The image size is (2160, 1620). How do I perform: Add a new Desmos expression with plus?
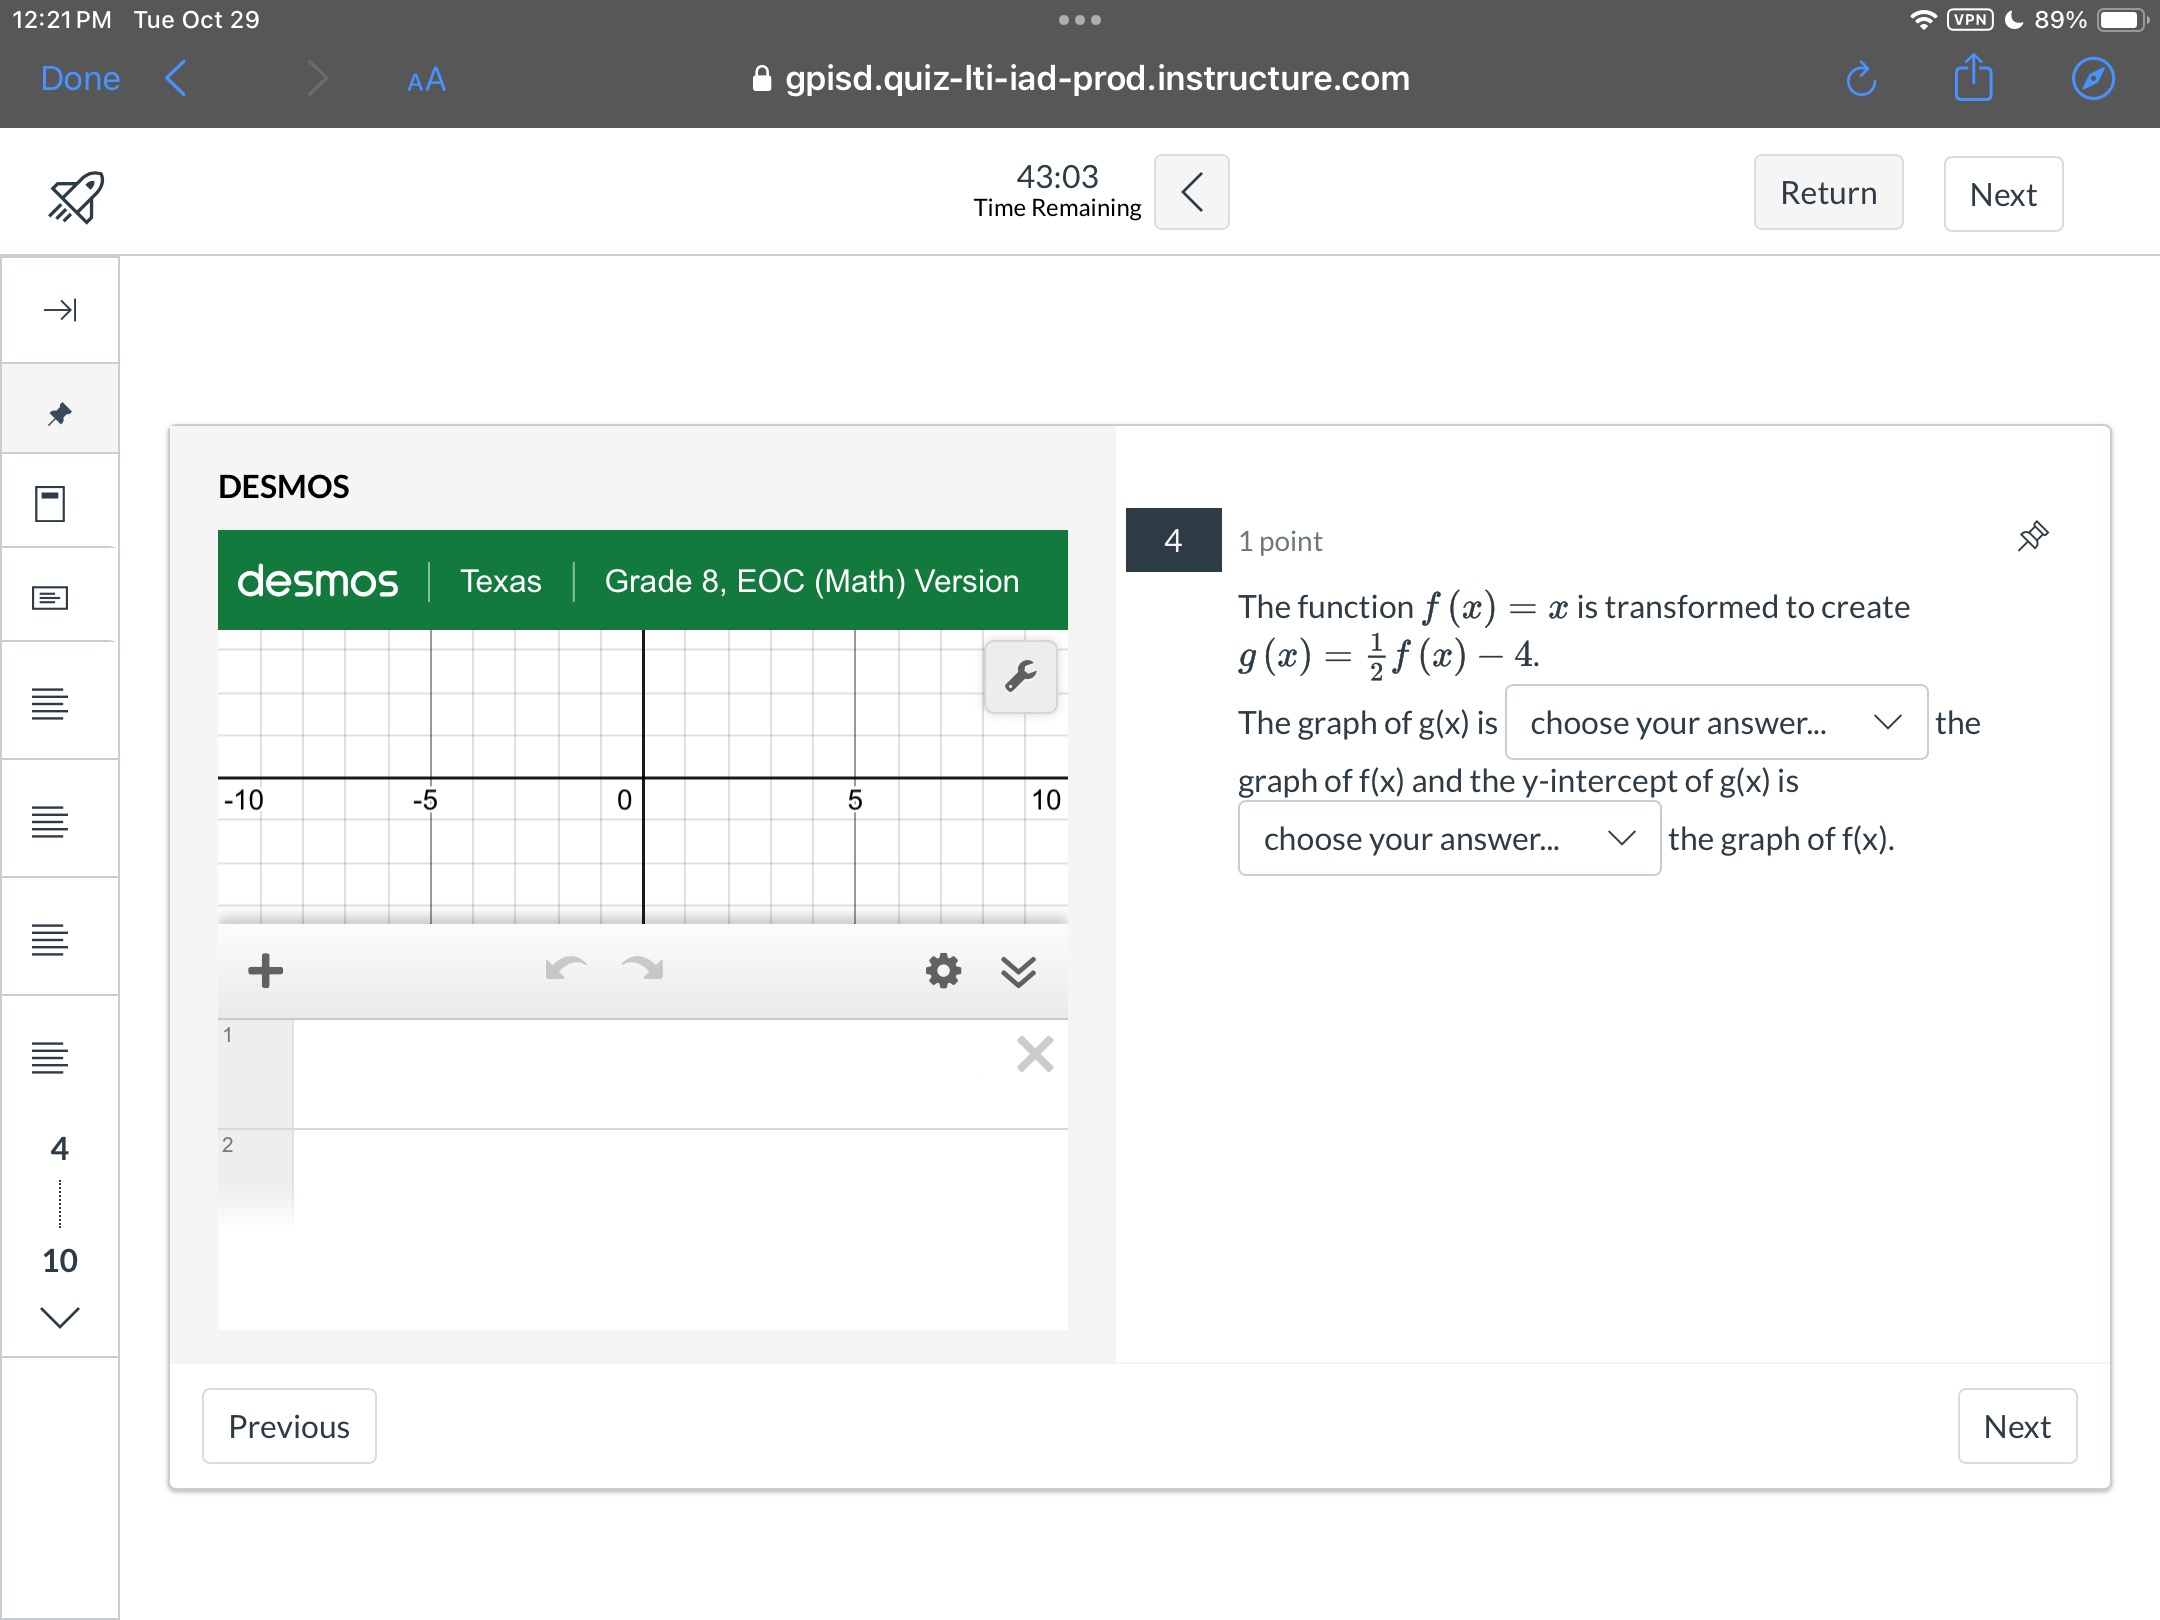(265, 970)
